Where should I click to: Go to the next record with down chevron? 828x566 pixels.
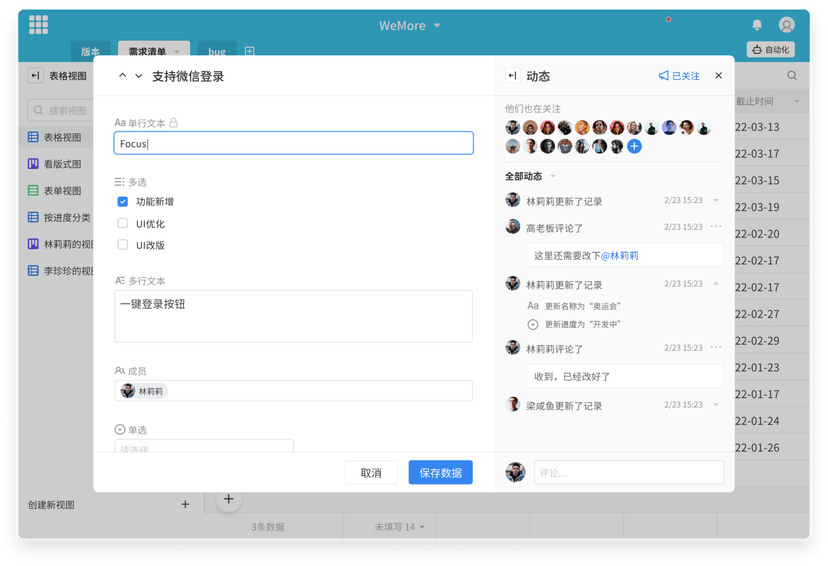(x=138, y=76)
